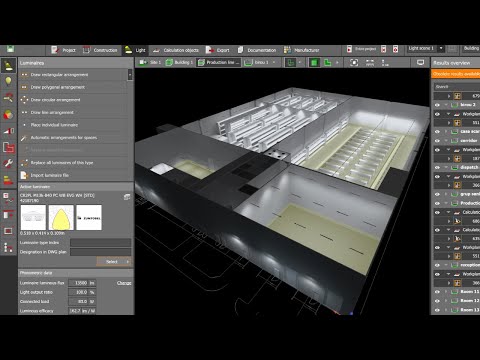This screenshot has height=360, width=480.
Task: Click the red luminaire list graph icon
Action: 8,198
